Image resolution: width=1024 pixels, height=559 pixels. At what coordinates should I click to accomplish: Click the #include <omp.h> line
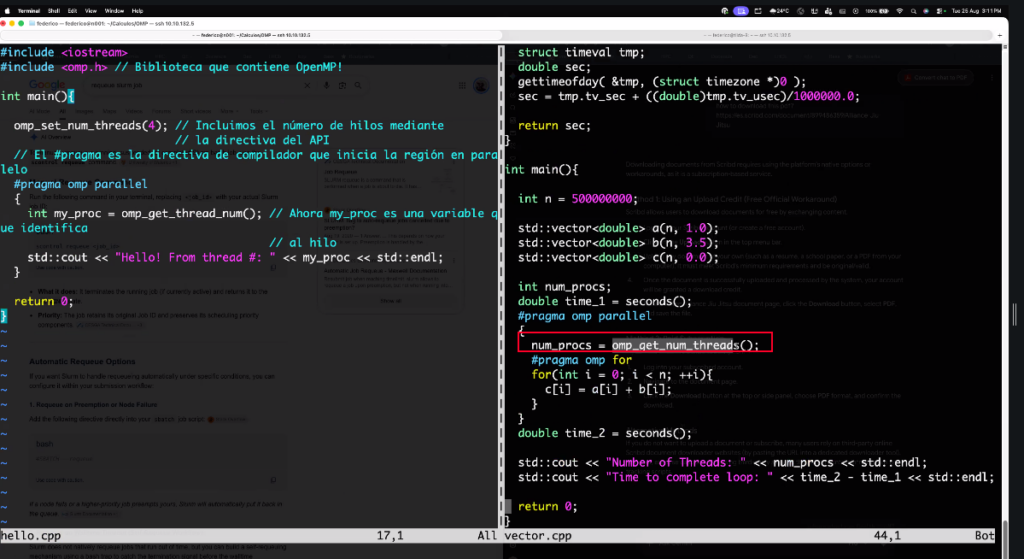(171, 67)
